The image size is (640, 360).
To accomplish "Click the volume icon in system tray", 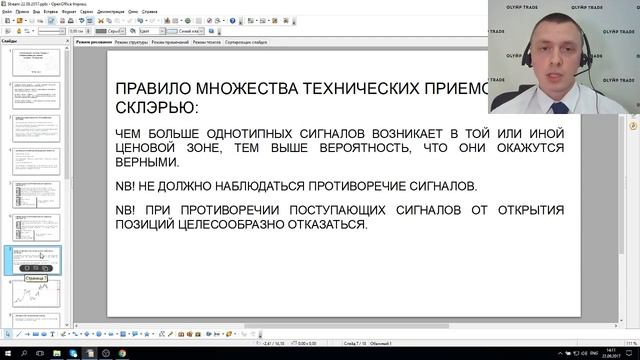I will click(x=584, y=353).
